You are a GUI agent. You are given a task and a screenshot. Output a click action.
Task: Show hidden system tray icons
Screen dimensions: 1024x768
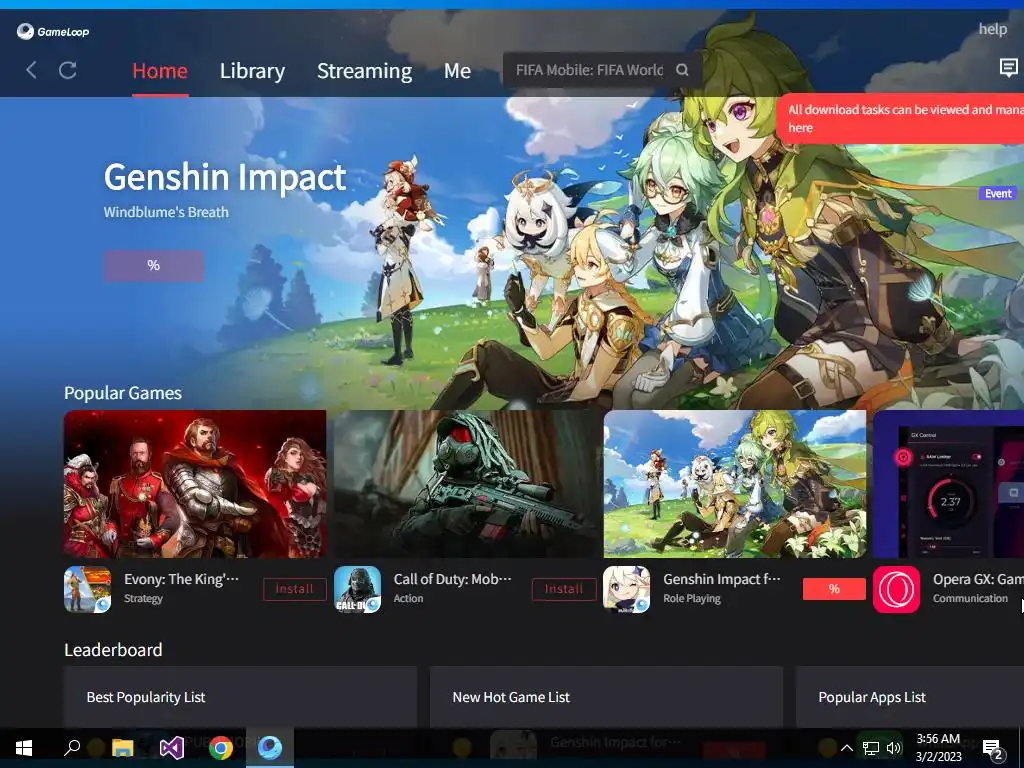[846, 748]
